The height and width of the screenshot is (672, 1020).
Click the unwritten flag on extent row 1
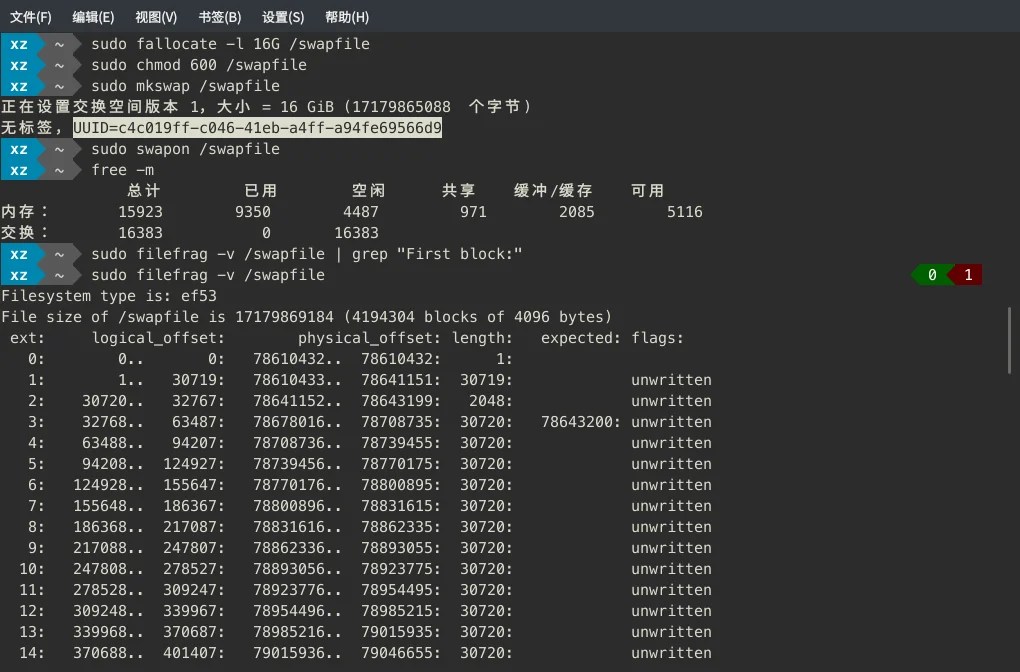[x=671, y=379]
